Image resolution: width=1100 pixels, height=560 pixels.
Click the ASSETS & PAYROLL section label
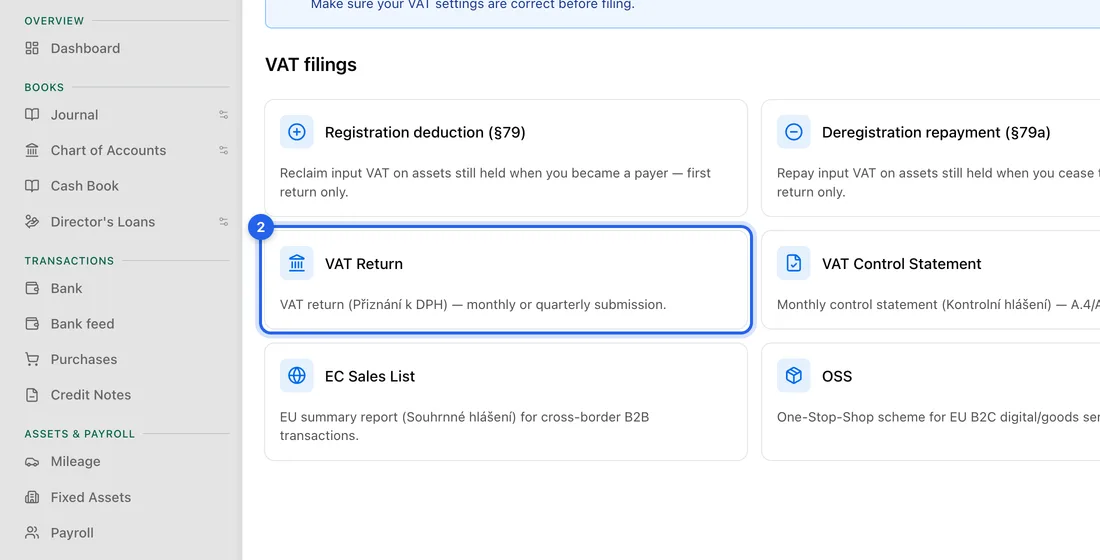tap(79, 434)
